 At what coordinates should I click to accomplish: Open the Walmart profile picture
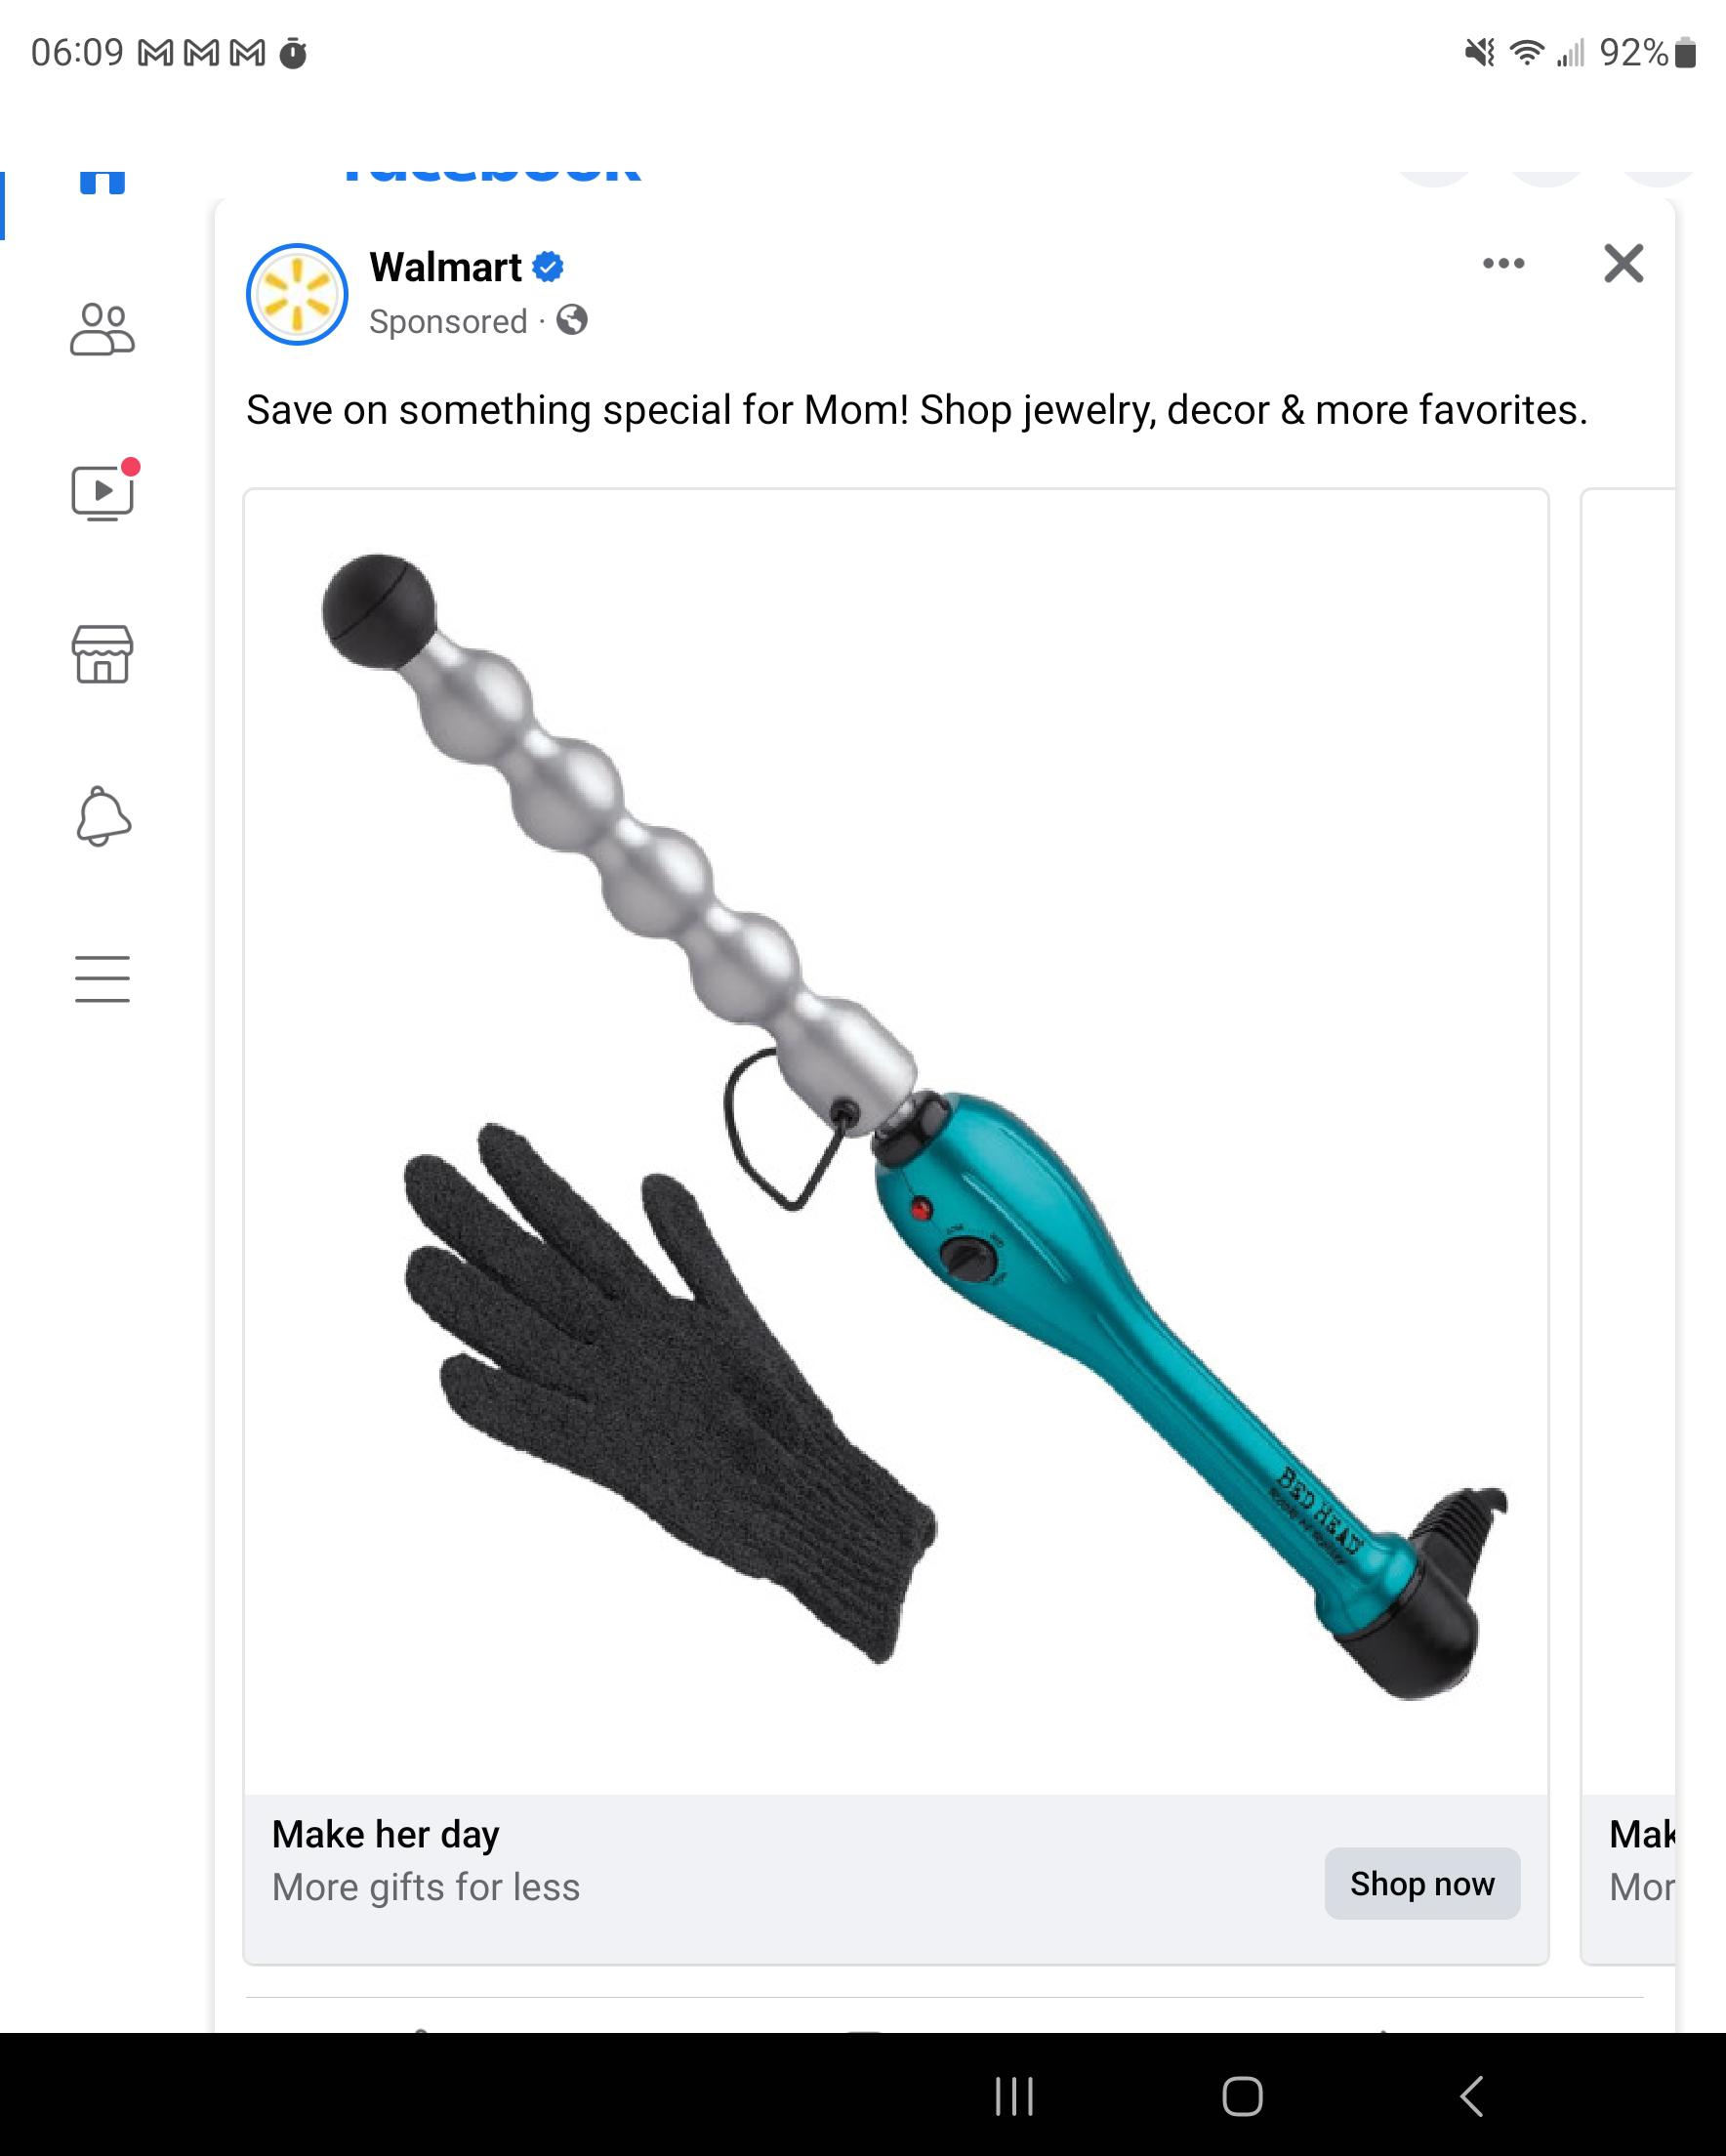(297, 294)
